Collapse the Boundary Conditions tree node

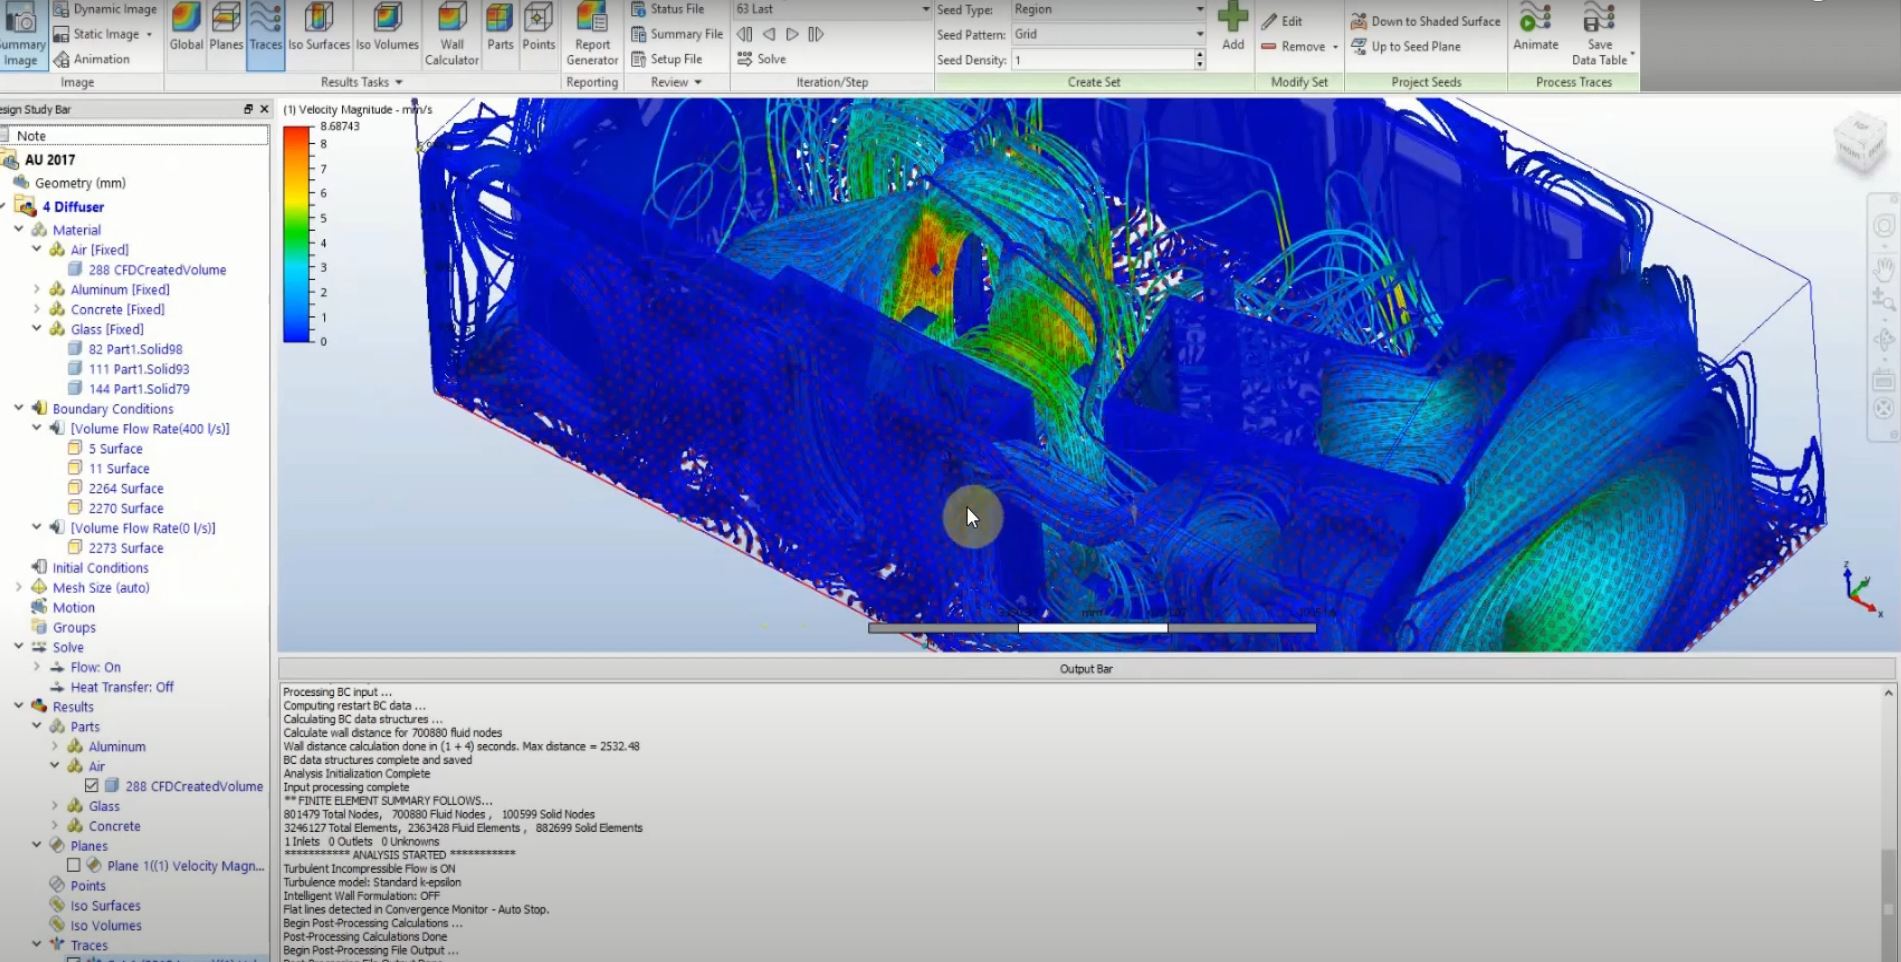coord(17,408)
